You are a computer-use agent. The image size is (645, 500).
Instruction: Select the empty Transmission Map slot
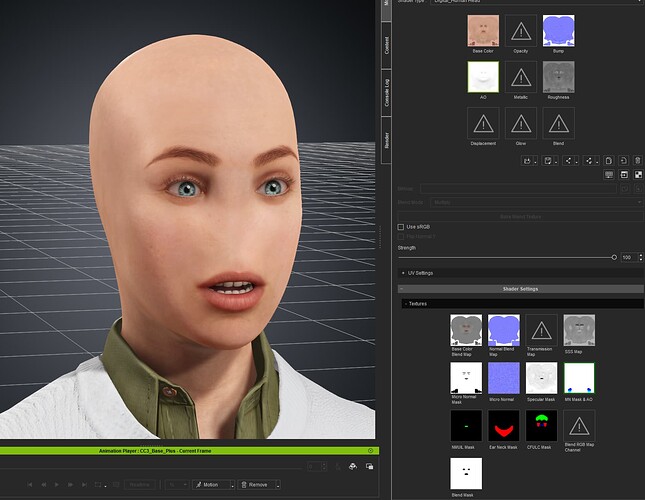click(x=541, y=330)
